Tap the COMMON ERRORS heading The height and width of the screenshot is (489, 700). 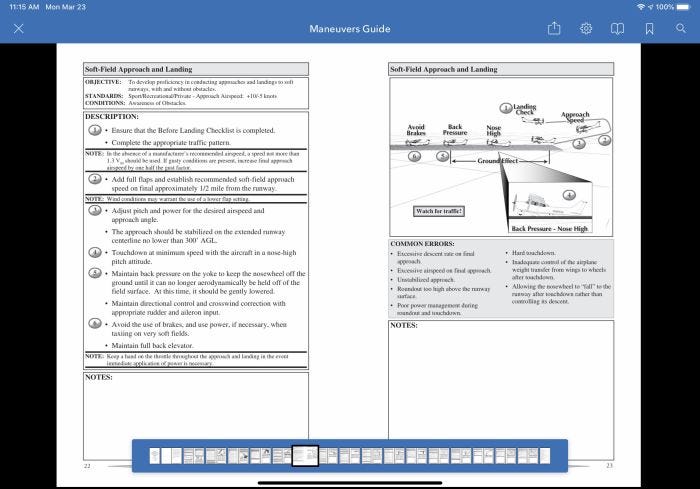point(421,243)
